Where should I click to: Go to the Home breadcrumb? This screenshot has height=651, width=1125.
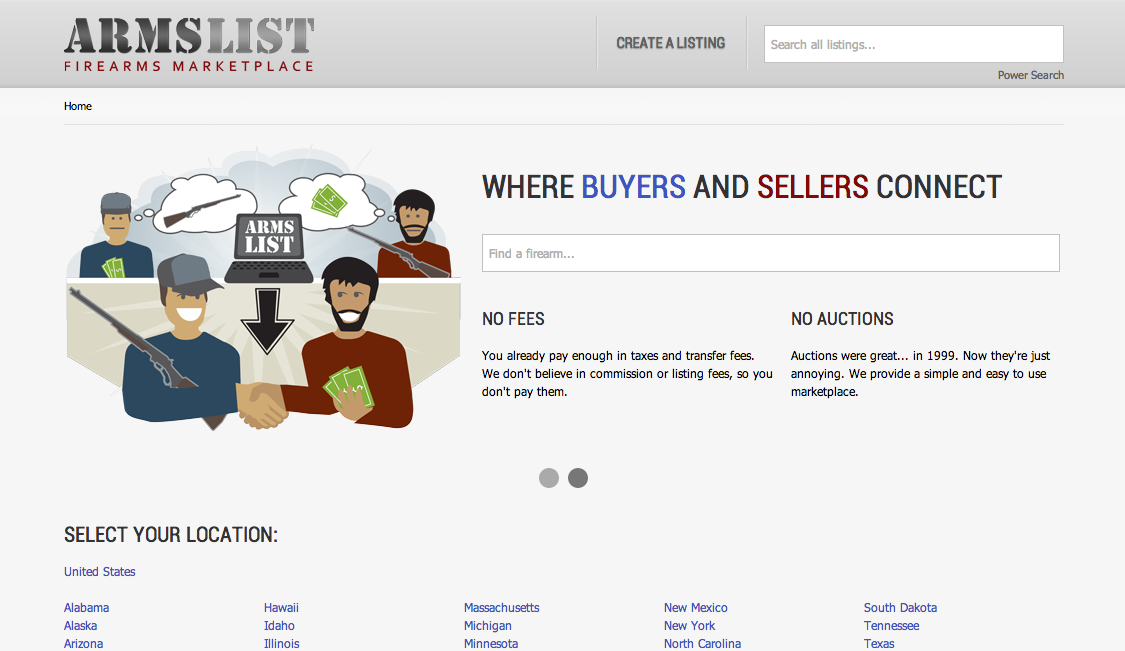click(77, 106)
